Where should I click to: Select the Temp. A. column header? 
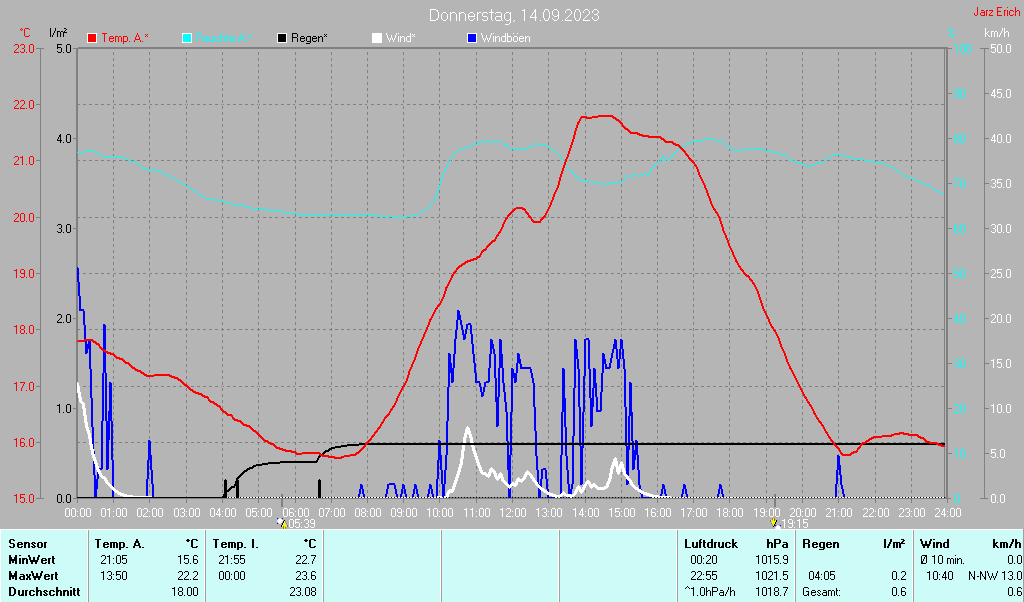tap(119, 544)
